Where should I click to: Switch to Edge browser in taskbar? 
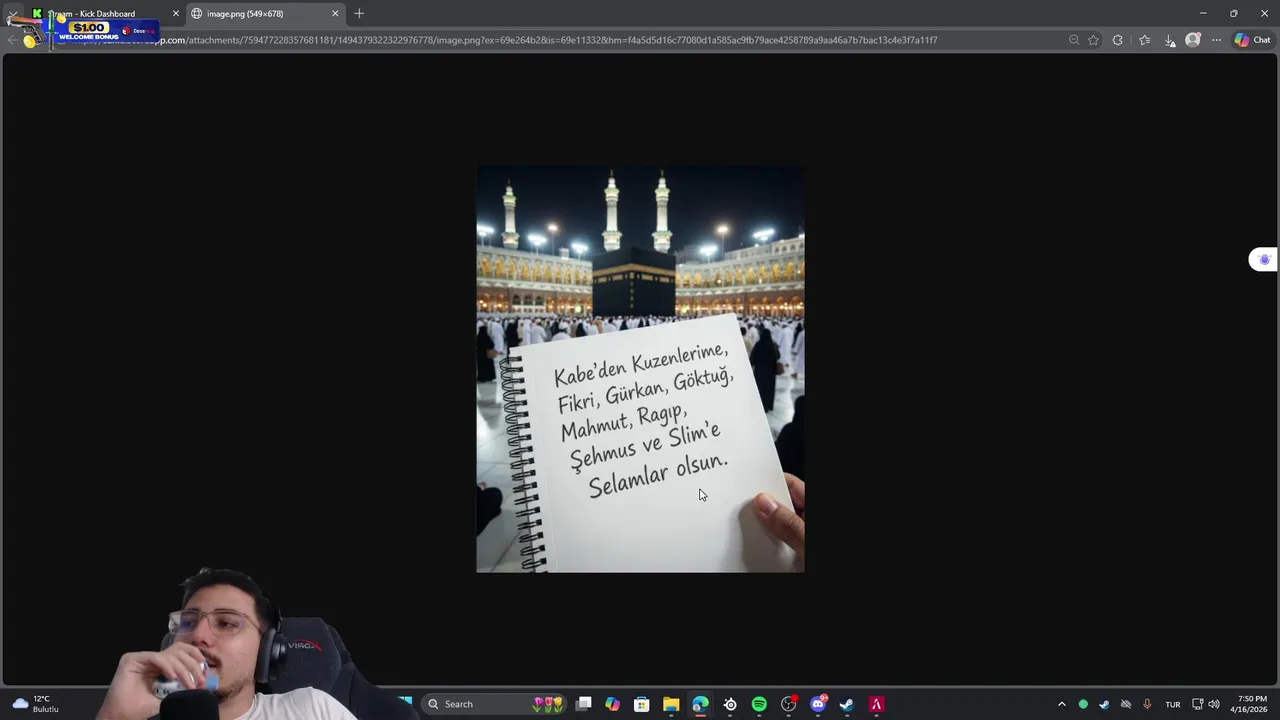[701, 704]
